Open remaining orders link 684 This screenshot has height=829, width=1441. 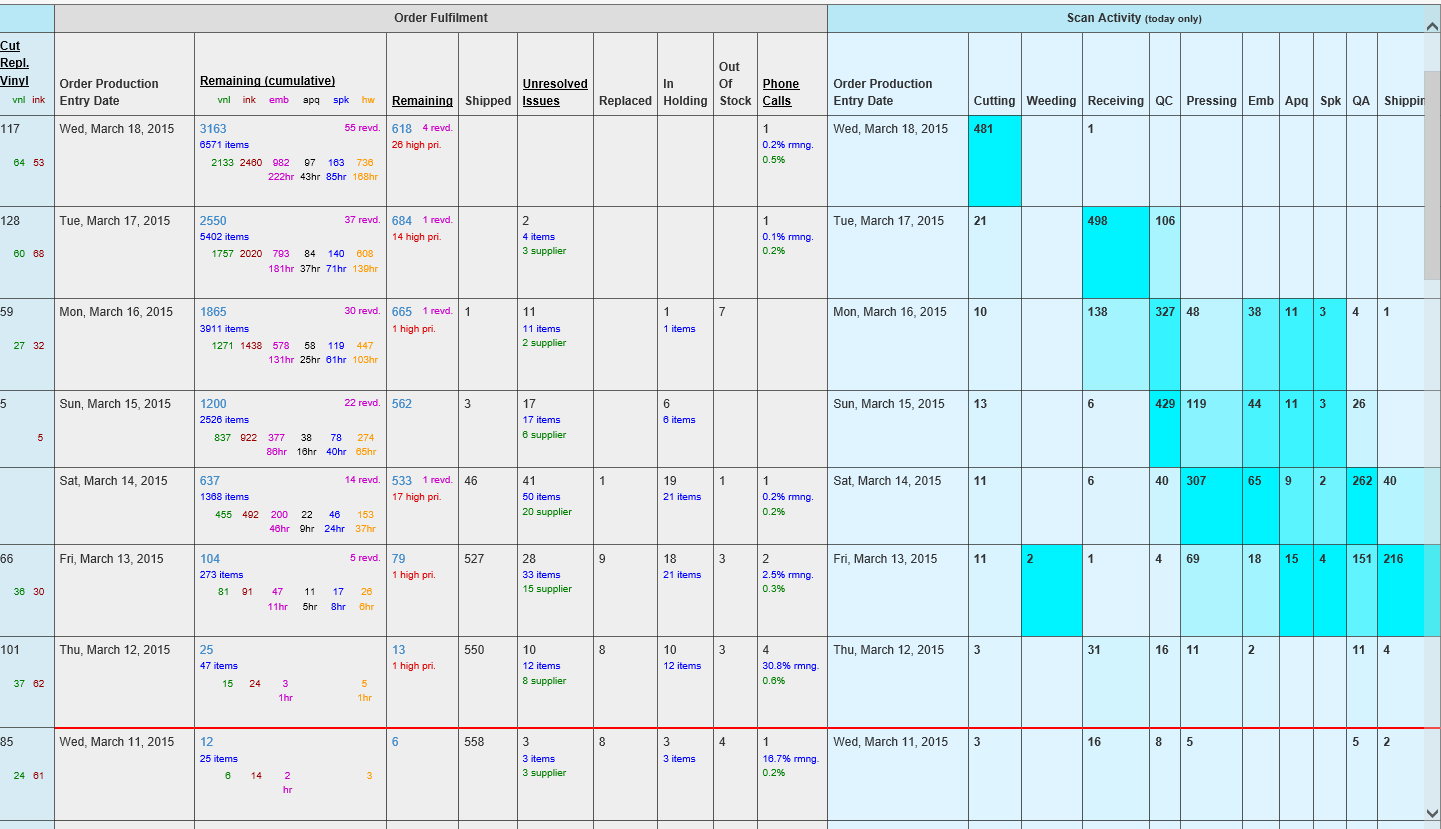click(x=401, y=221)
